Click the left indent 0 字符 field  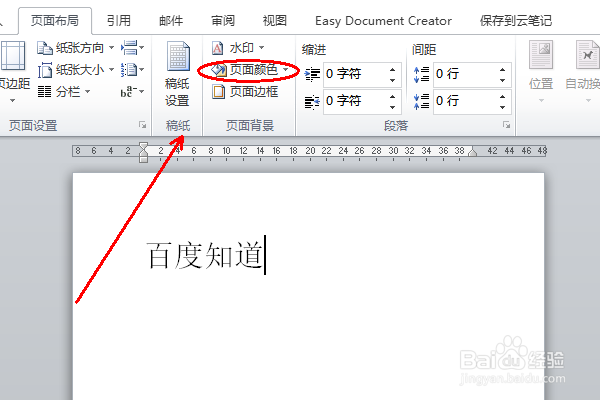pyautogui.click(x=362, y=74)
